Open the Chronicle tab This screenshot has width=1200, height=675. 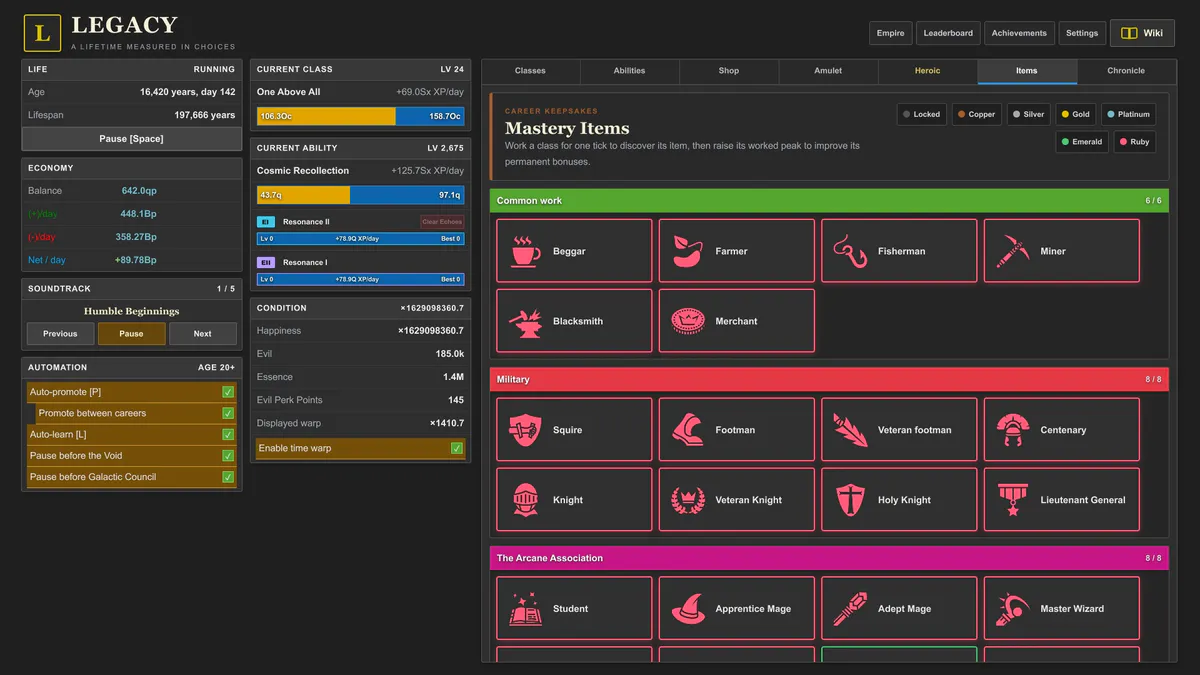point(1126,71)
